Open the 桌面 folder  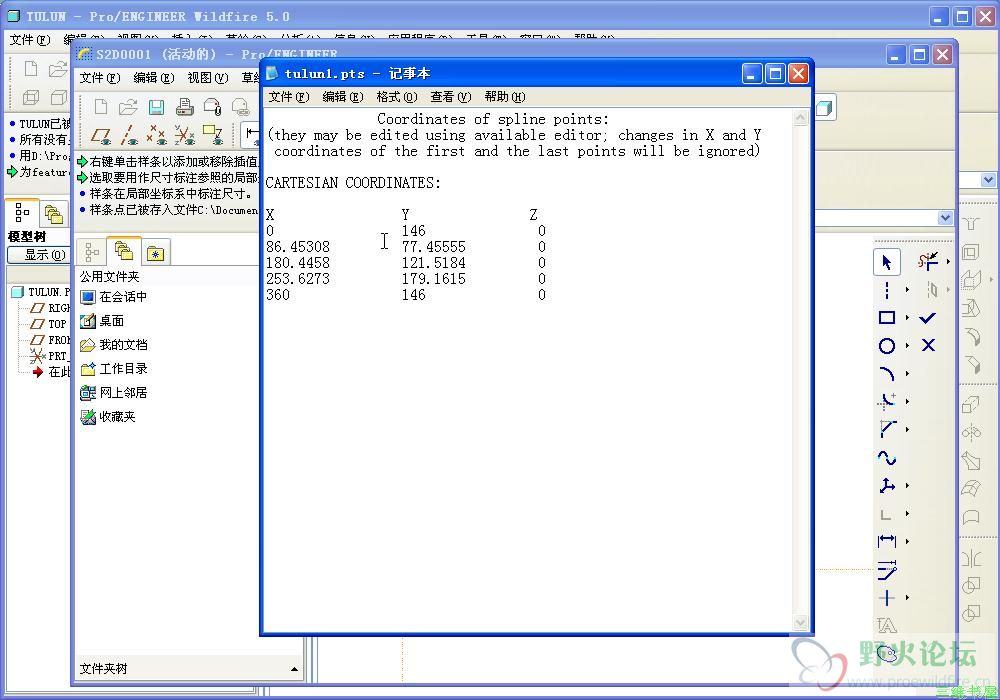pos(102,321)
